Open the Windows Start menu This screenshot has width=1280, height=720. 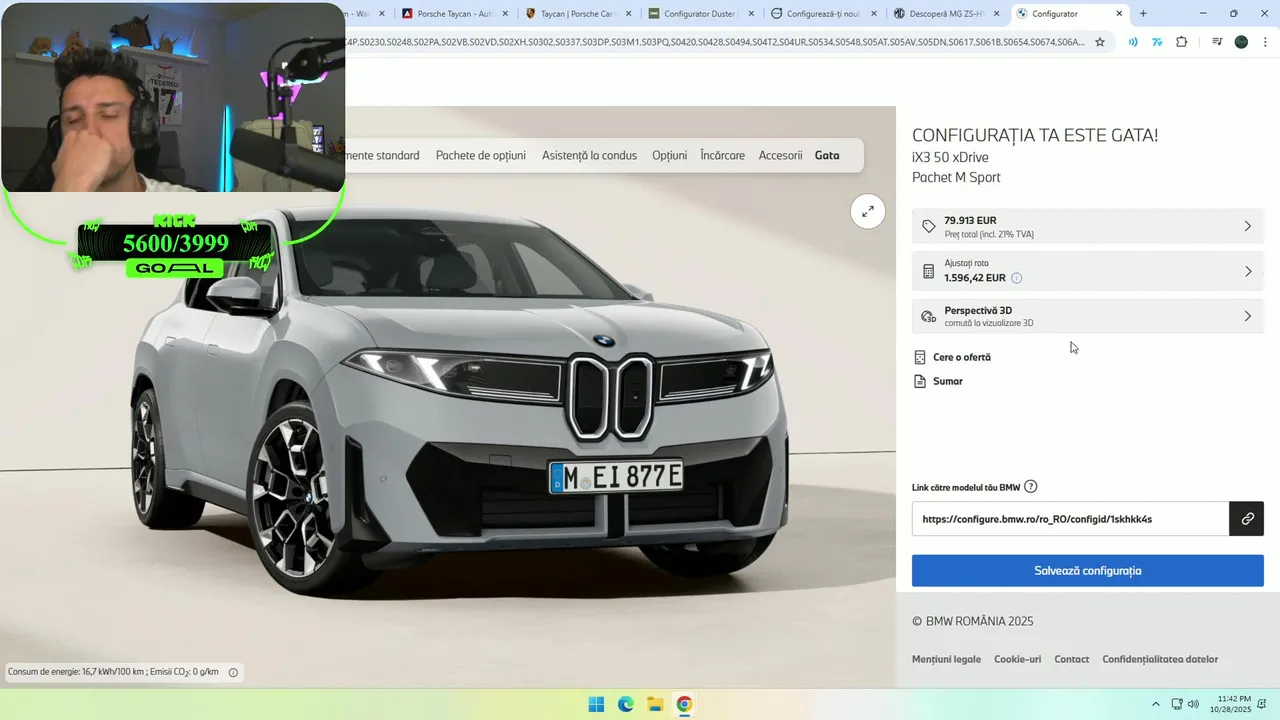[596, 704]
